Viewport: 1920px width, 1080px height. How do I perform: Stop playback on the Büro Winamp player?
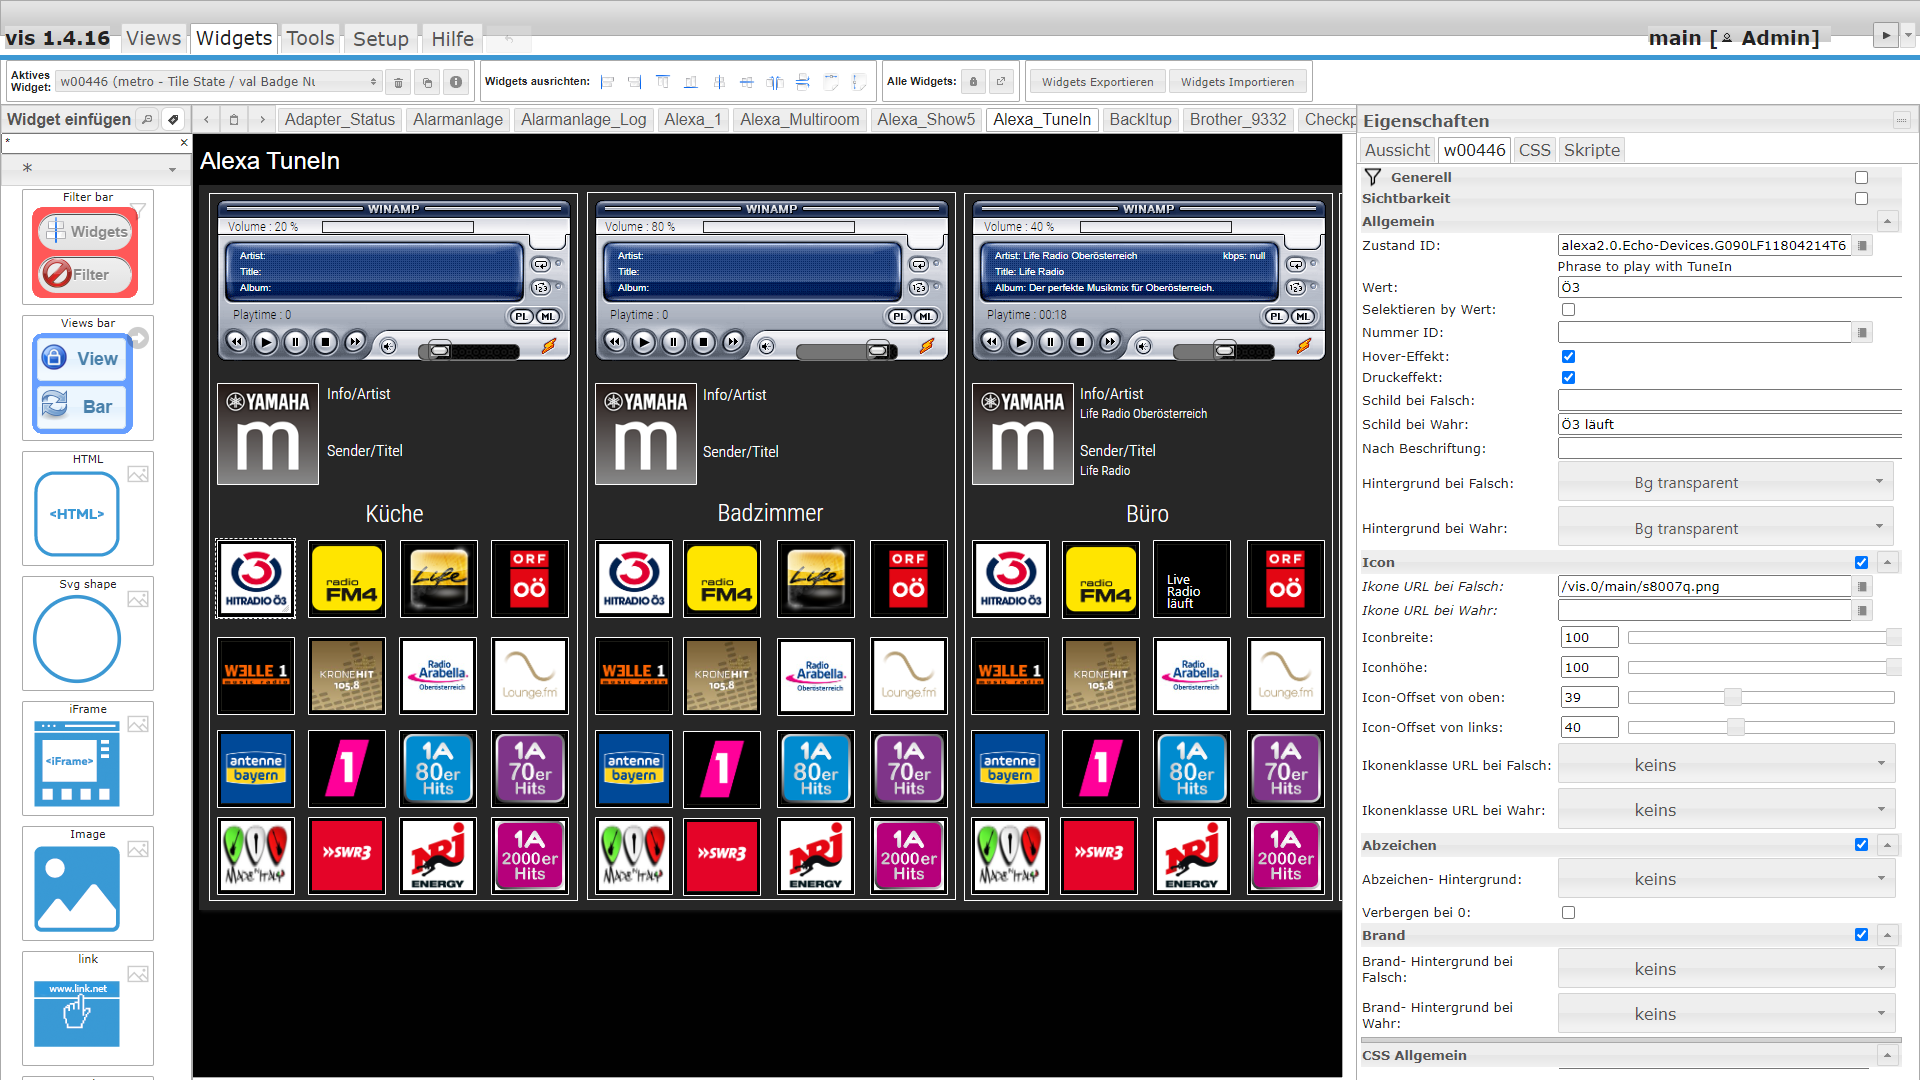1080,343
